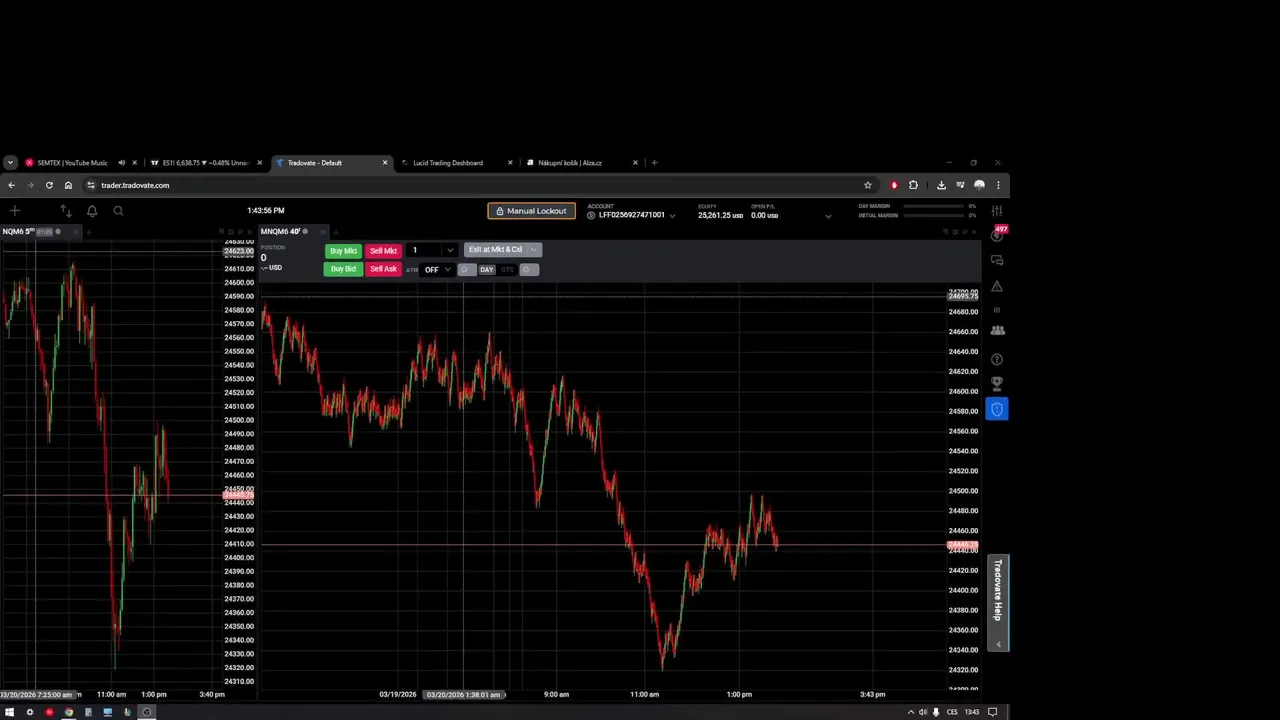Open the warning triangle sidebar icon
The height and width of the screenshot is (720, 1280).
pyautogui.click(x=997, y=286)
